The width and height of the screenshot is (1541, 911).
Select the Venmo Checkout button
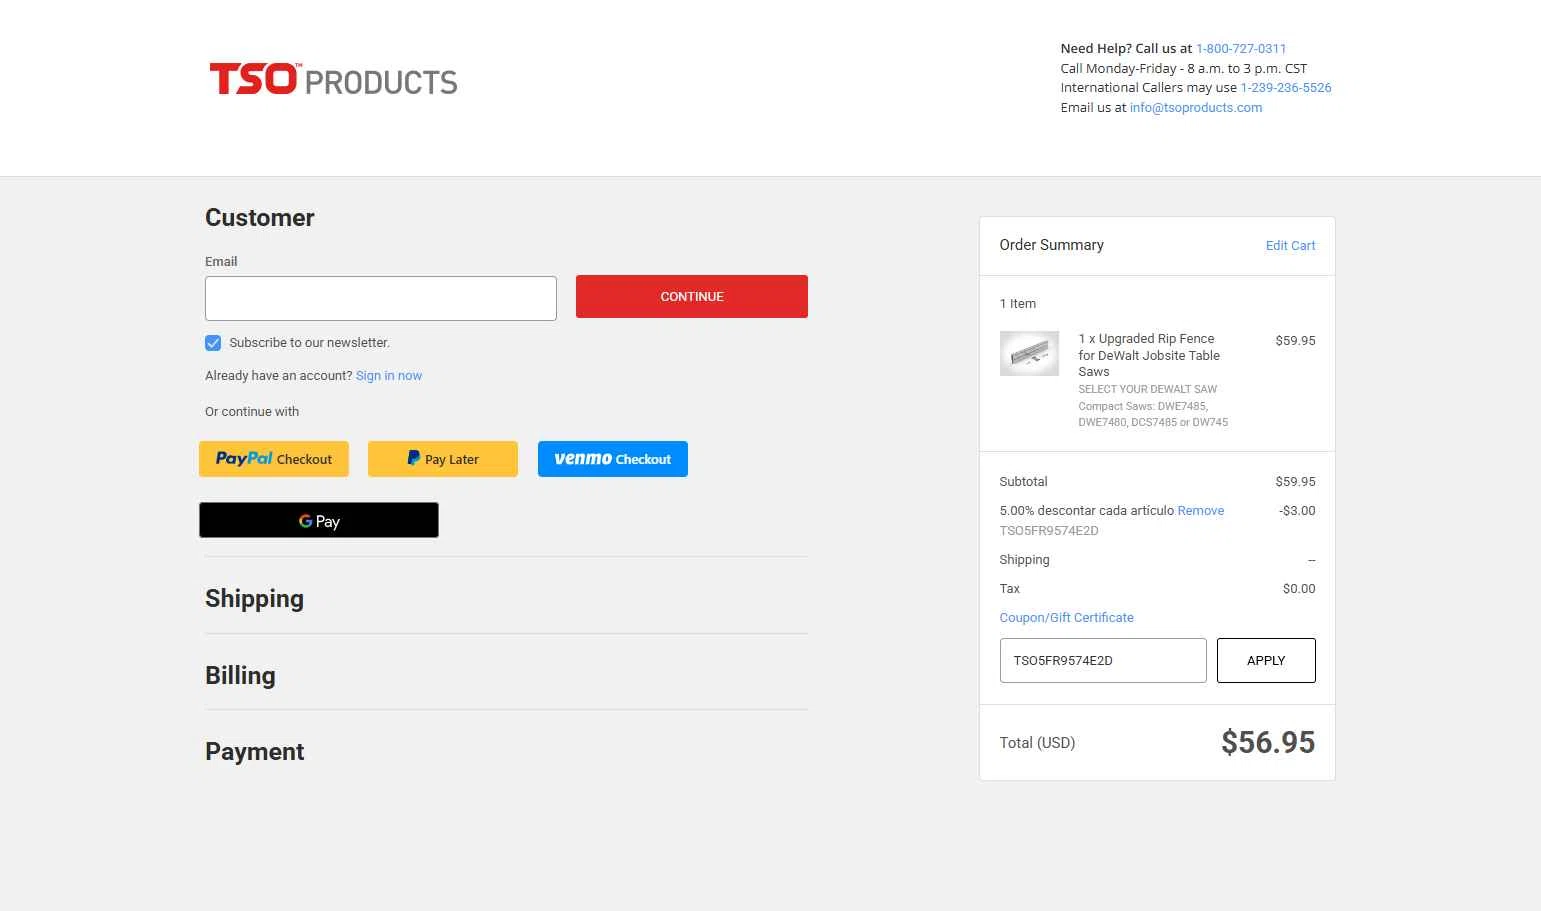(613, 459)
